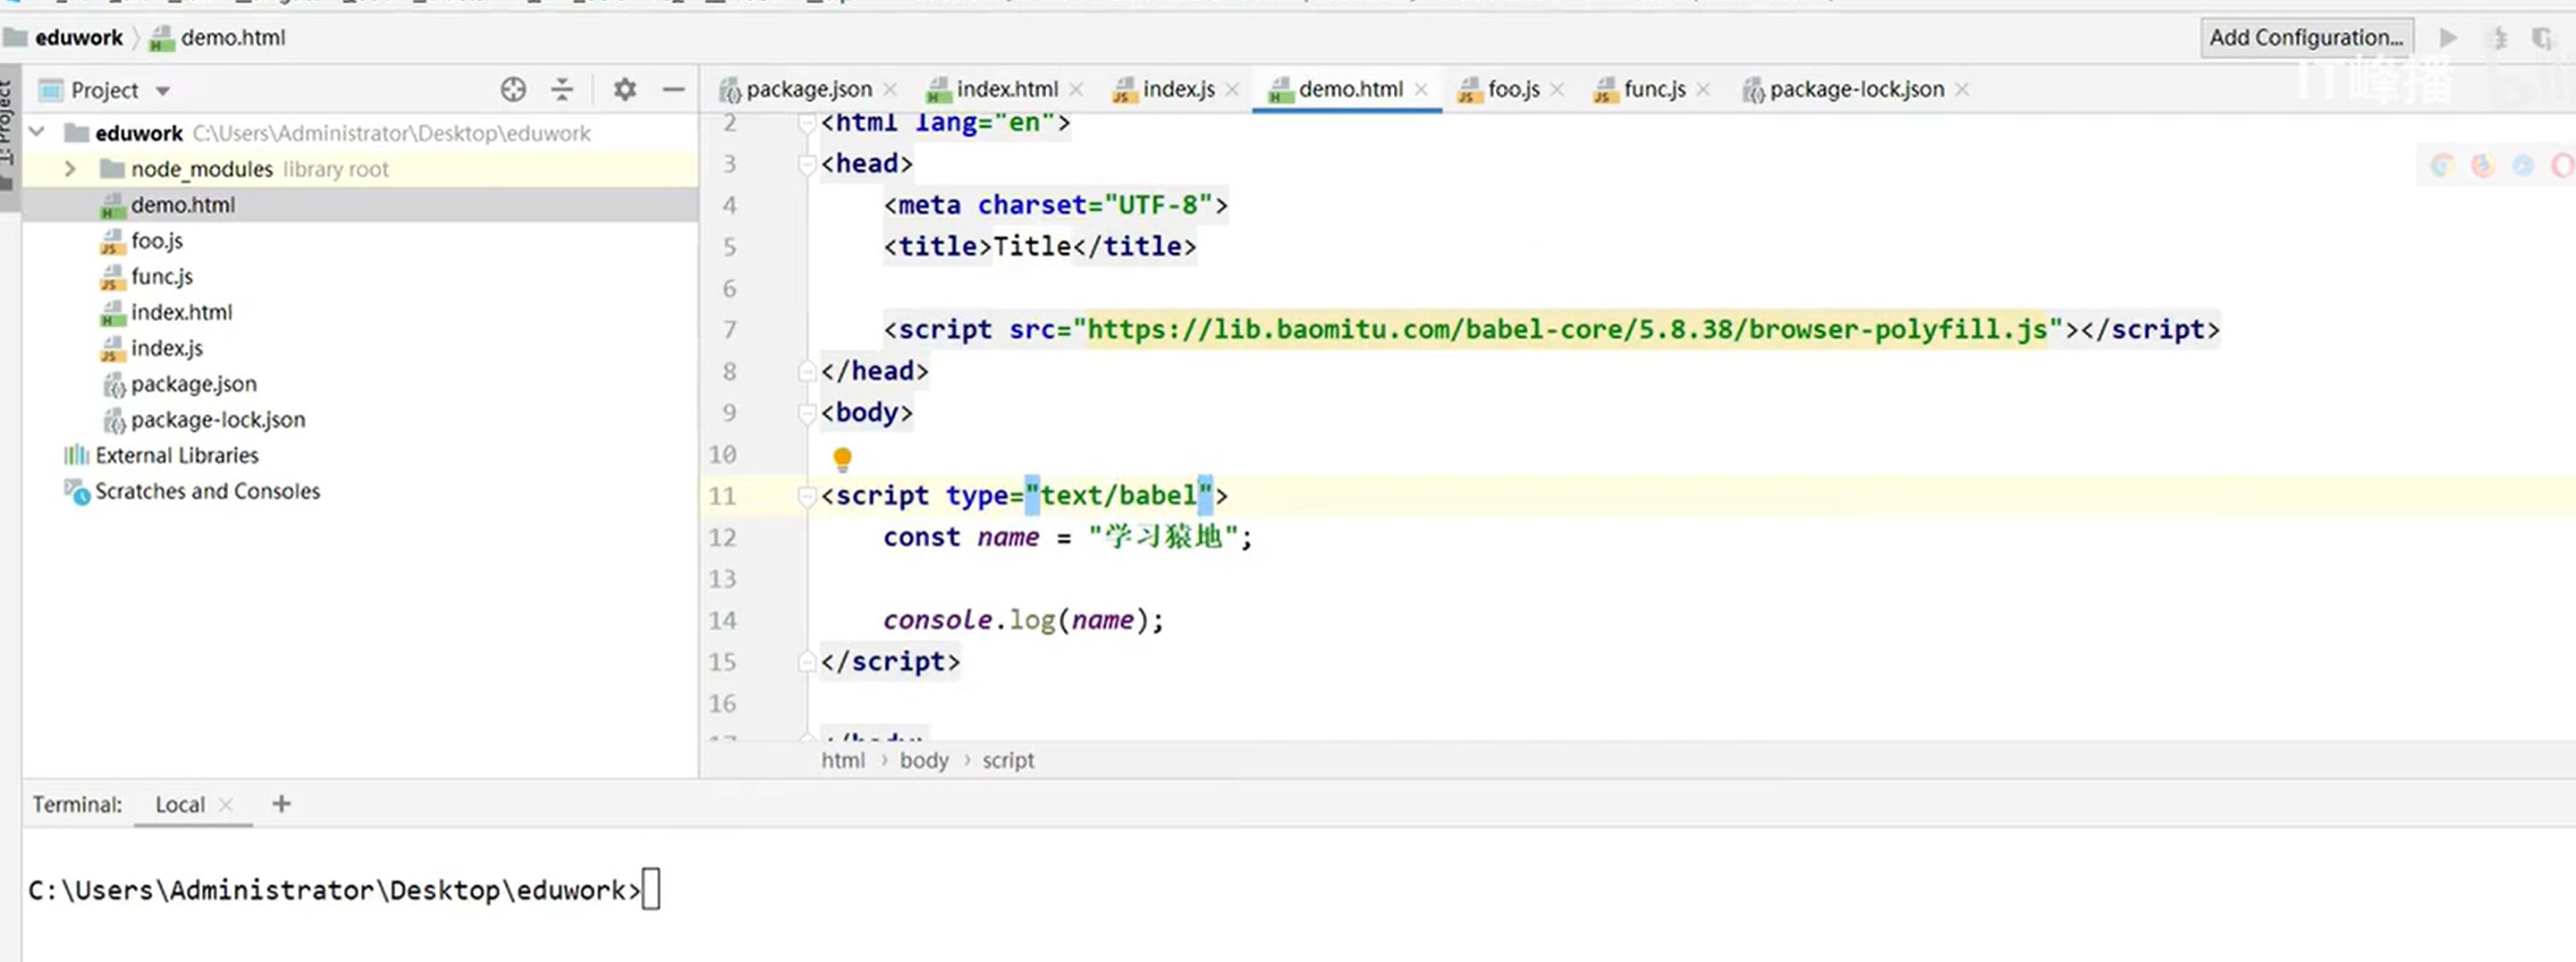Open in Firefox browser icon
This screenshot has height=962, width=2576.
[2483, 166]
